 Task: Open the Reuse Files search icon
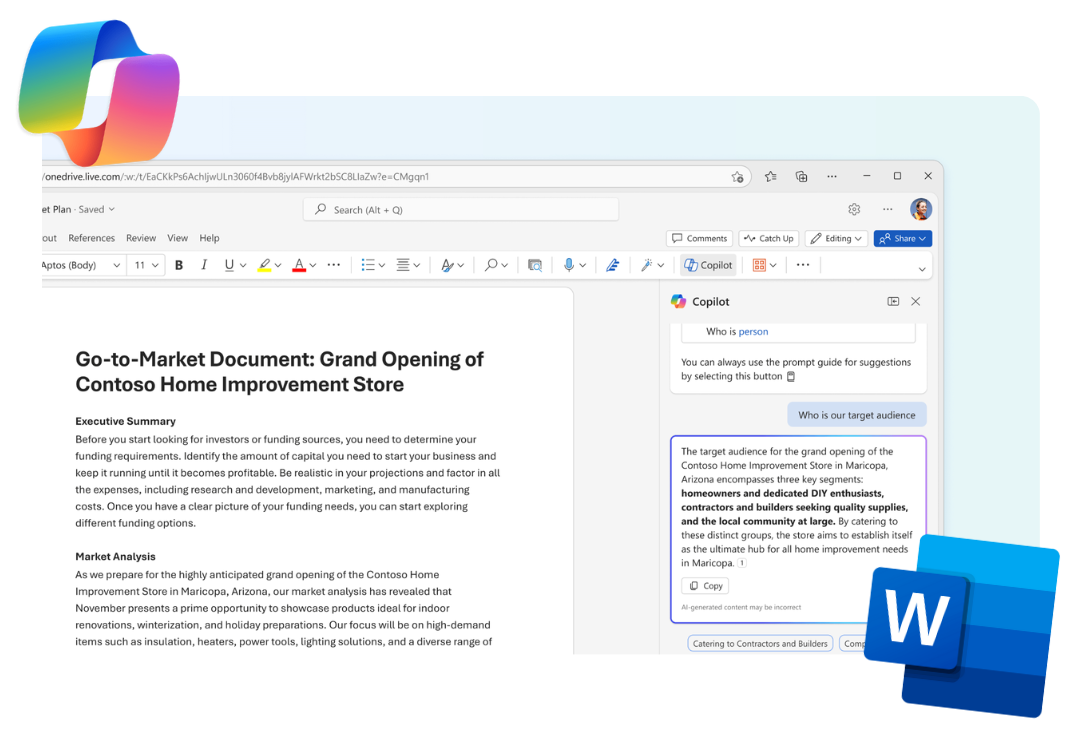534,265
